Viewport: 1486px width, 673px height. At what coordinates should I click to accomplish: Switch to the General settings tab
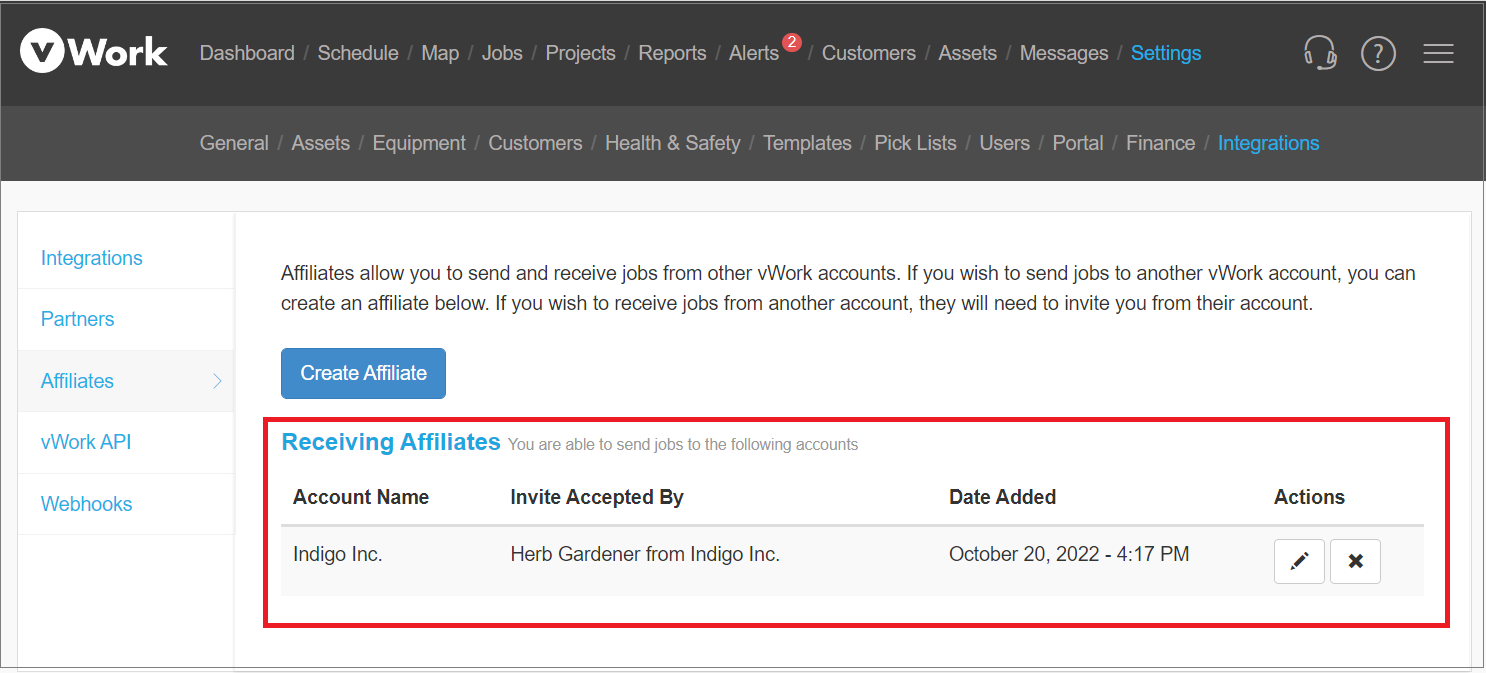coord(234,143)
